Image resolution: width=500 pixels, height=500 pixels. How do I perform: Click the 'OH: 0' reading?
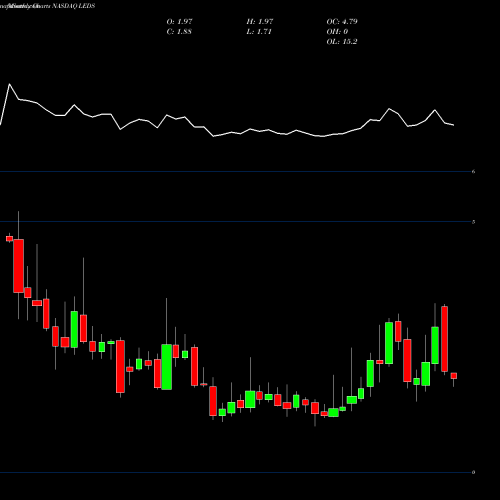point(337,31)
